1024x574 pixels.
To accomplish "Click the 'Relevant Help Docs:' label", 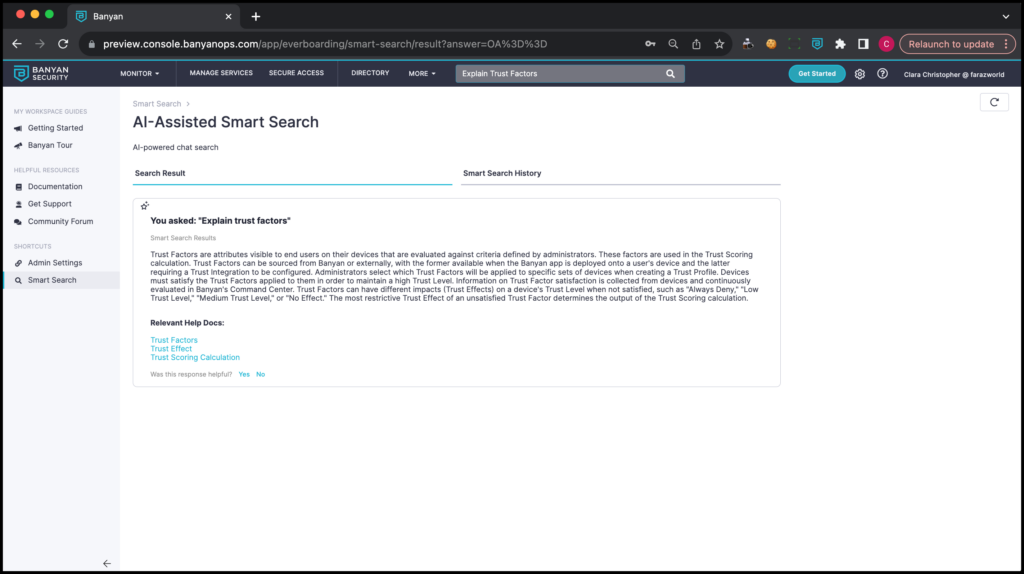I will [187, 323].
